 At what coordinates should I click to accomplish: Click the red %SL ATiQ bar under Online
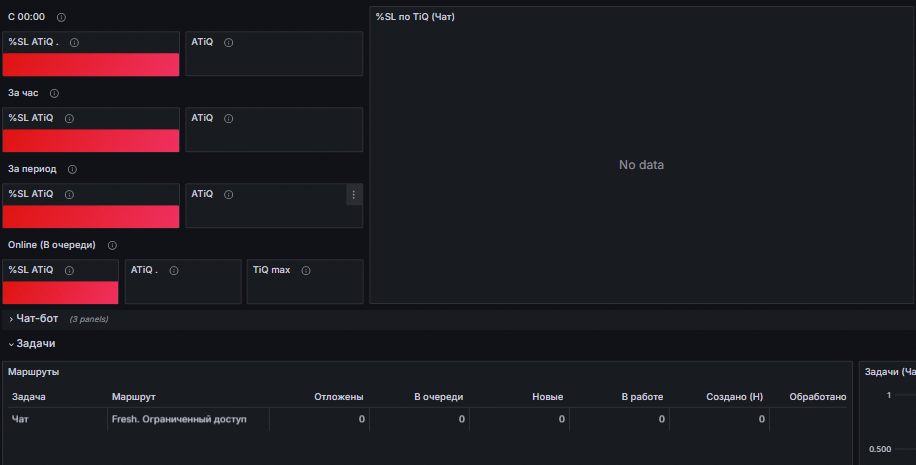60,293
